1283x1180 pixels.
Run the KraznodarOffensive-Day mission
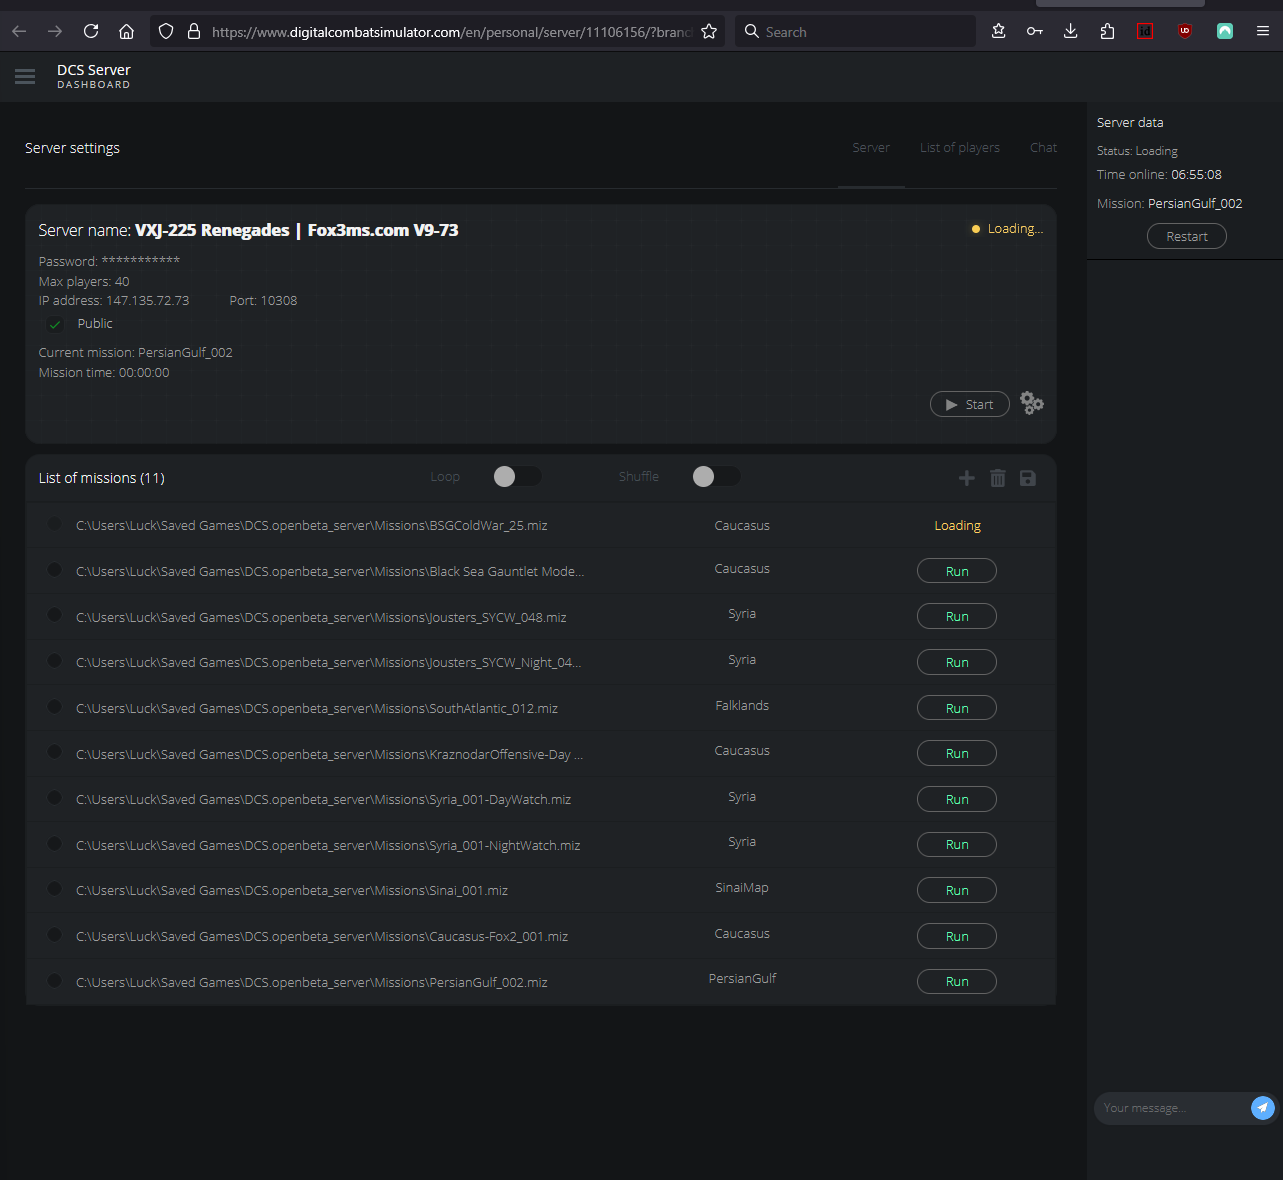pyautogui.click(x=957, y=753)
